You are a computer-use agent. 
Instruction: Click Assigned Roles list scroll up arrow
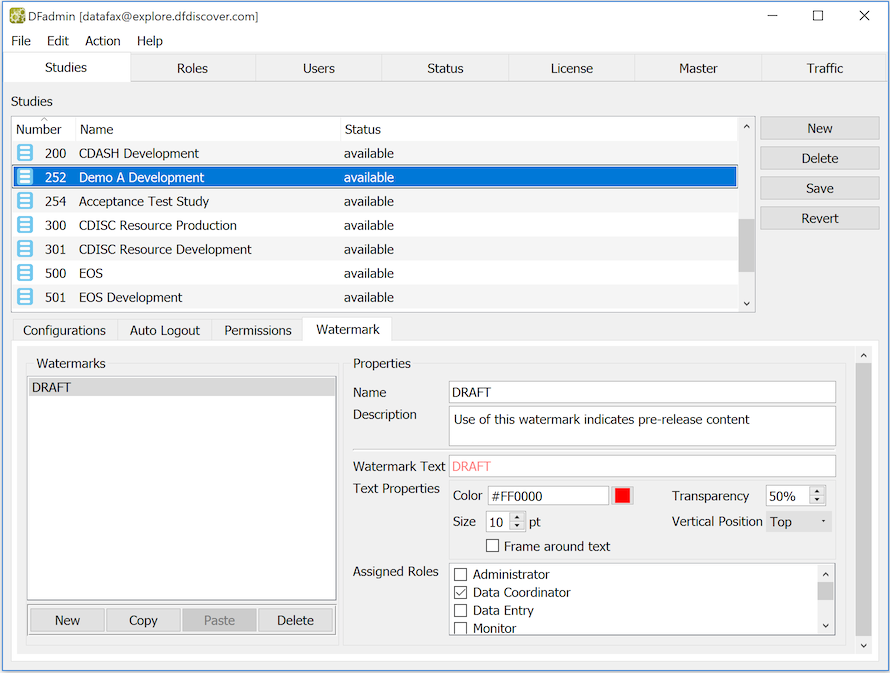point(825,574)
